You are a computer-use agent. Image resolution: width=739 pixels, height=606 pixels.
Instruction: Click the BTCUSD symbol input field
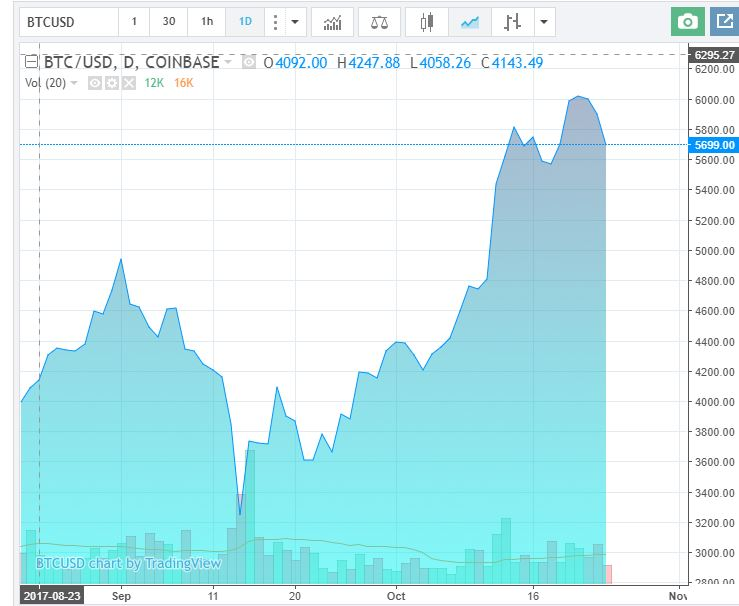pyautogui.click(x=68, y=22)
